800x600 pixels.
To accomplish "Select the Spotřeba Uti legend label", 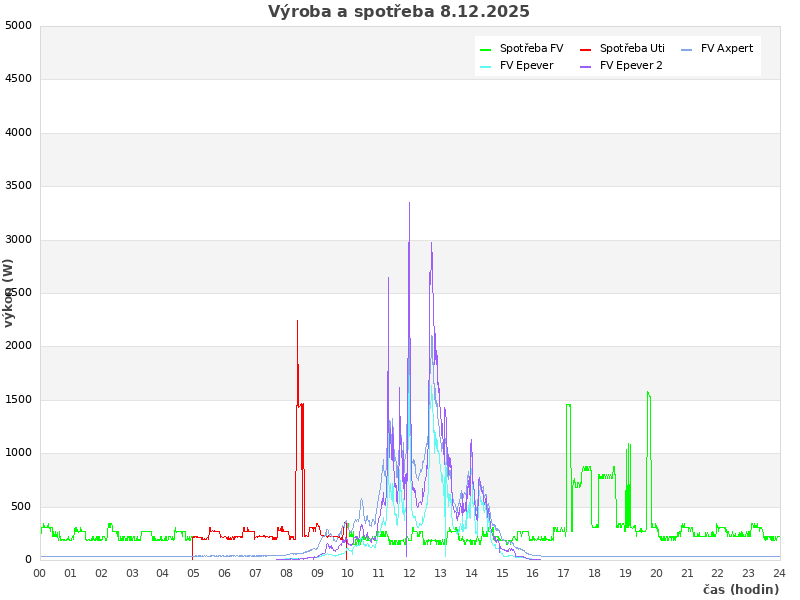I will pos(632,49).
